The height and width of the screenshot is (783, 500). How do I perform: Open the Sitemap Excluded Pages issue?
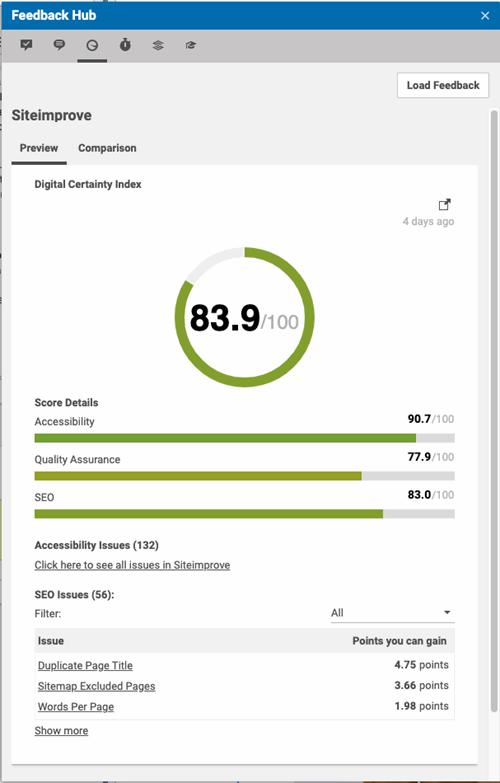pyautogui.click(x=96, y=686)
